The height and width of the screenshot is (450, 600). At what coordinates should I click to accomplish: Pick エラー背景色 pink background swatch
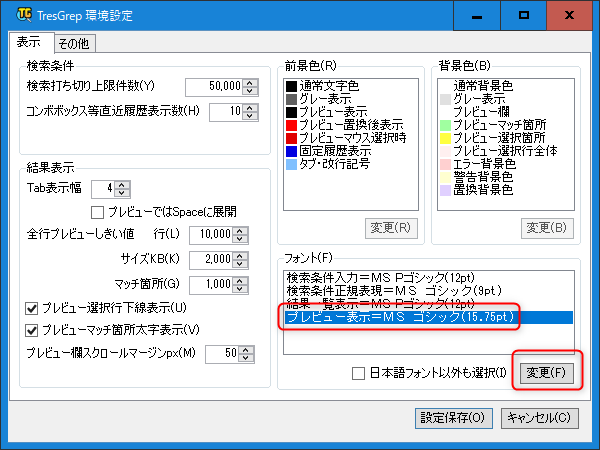point(445,162)
